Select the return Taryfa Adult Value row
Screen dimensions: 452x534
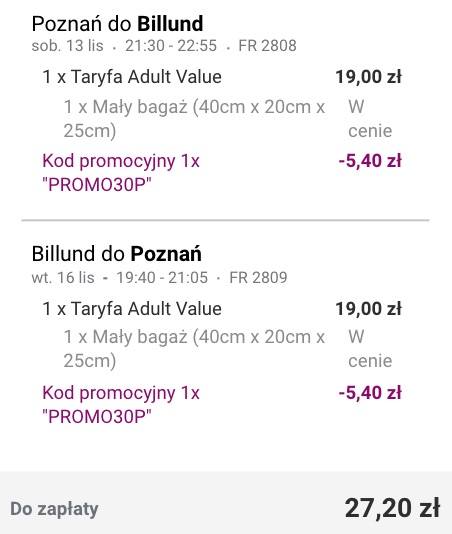pos(222,309)
